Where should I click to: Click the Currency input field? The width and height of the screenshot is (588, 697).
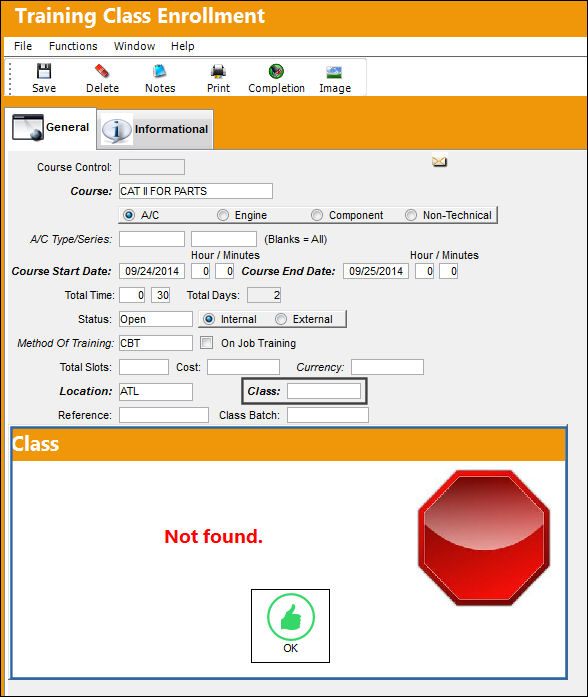(x=387, y=367)
